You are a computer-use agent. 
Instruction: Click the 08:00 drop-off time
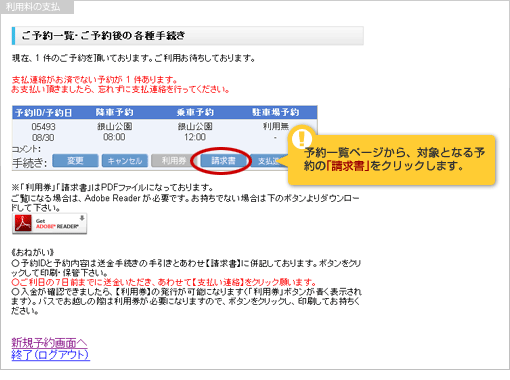click(114, 137)
